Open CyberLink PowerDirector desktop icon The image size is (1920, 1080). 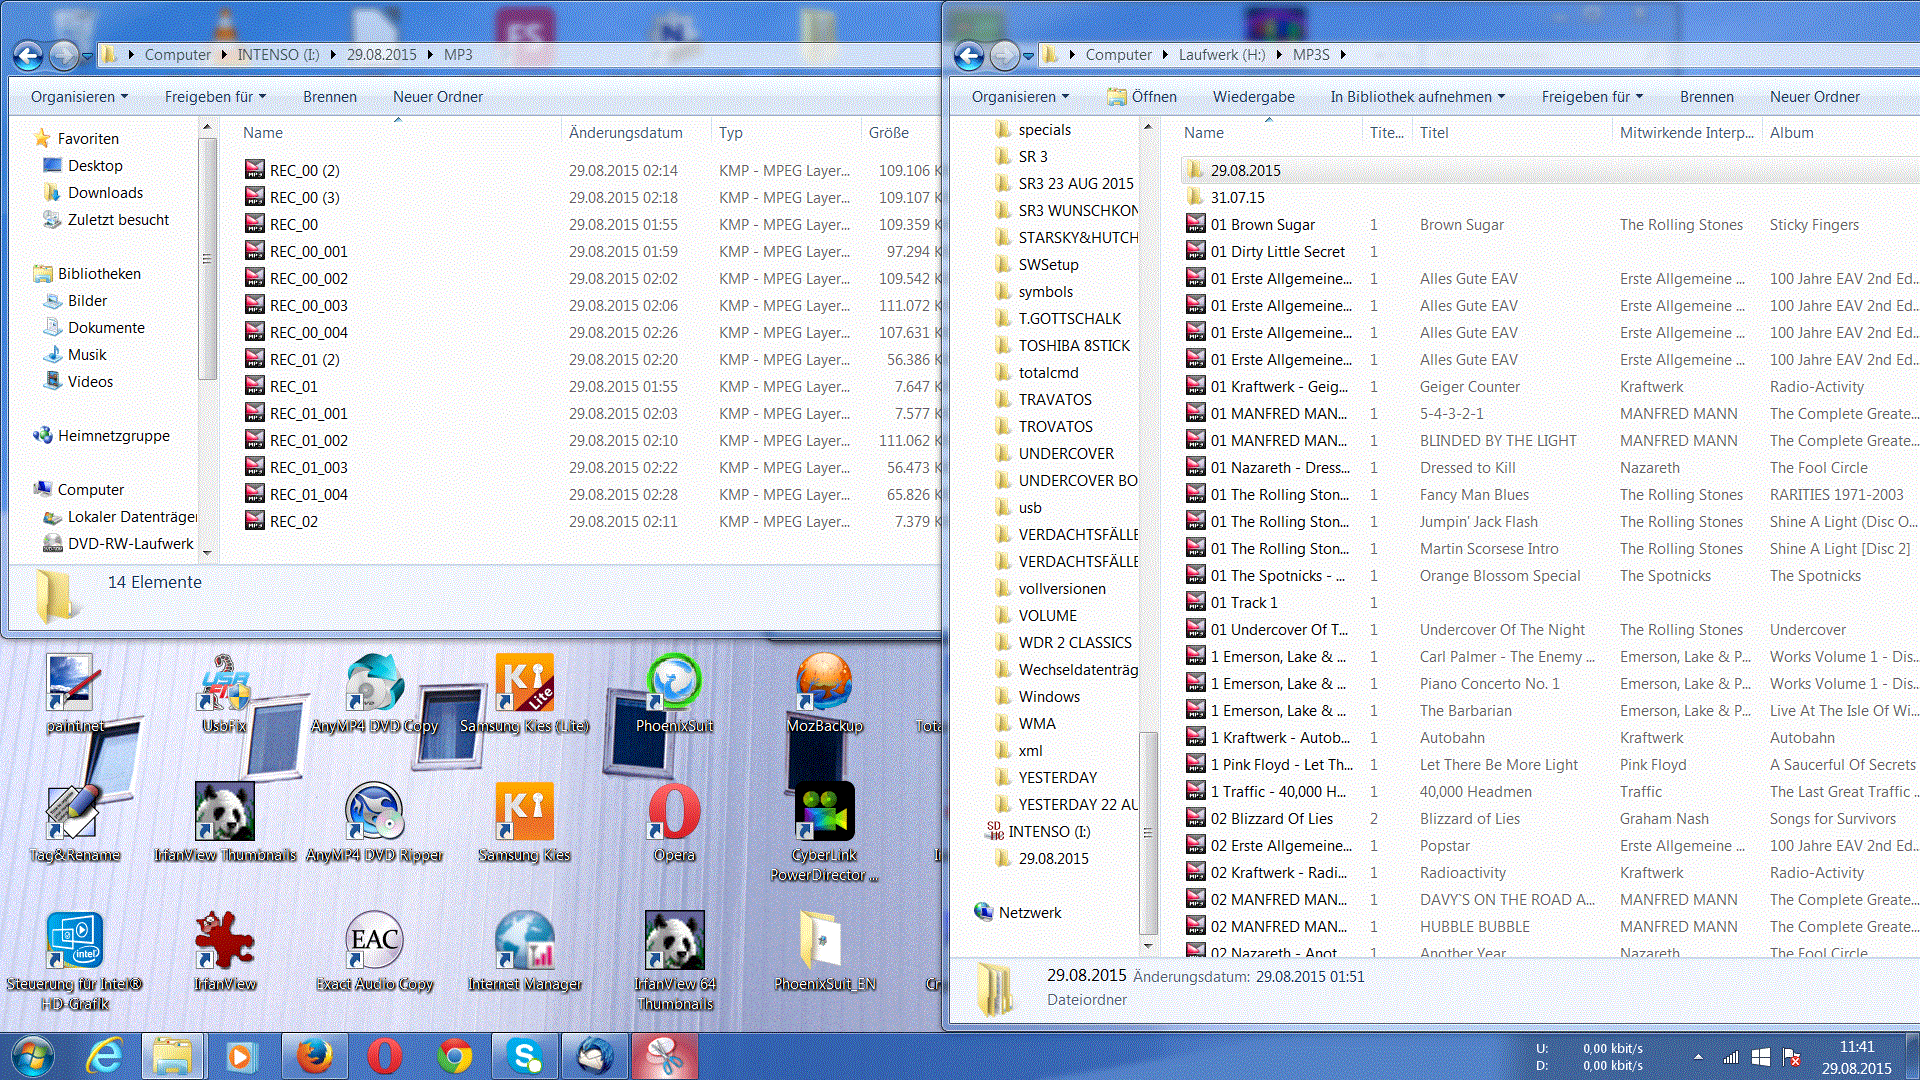tap(824, 832)
